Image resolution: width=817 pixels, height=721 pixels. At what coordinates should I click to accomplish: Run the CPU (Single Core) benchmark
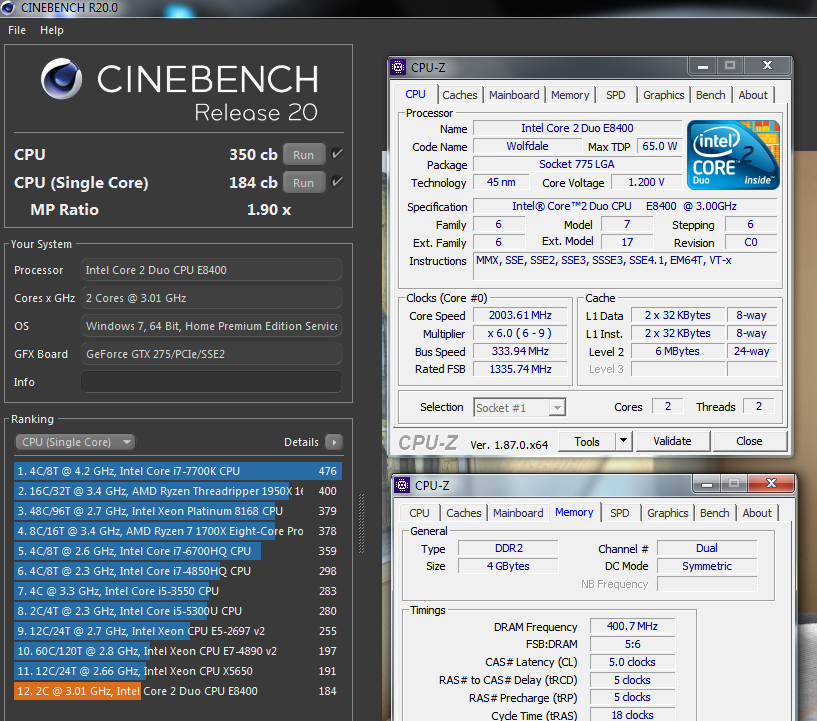coord(304,183)
